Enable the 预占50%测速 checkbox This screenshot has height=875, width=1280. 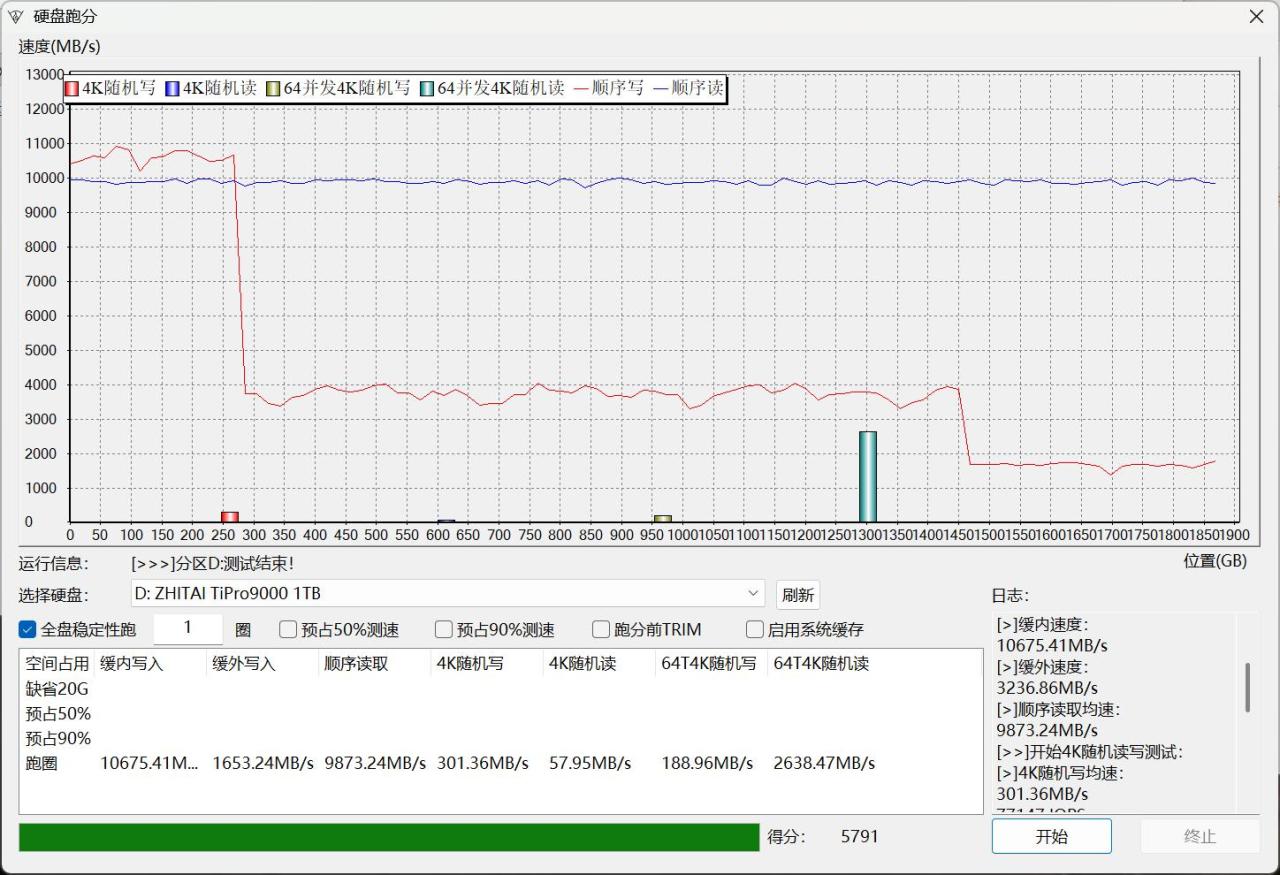point(288,629)
